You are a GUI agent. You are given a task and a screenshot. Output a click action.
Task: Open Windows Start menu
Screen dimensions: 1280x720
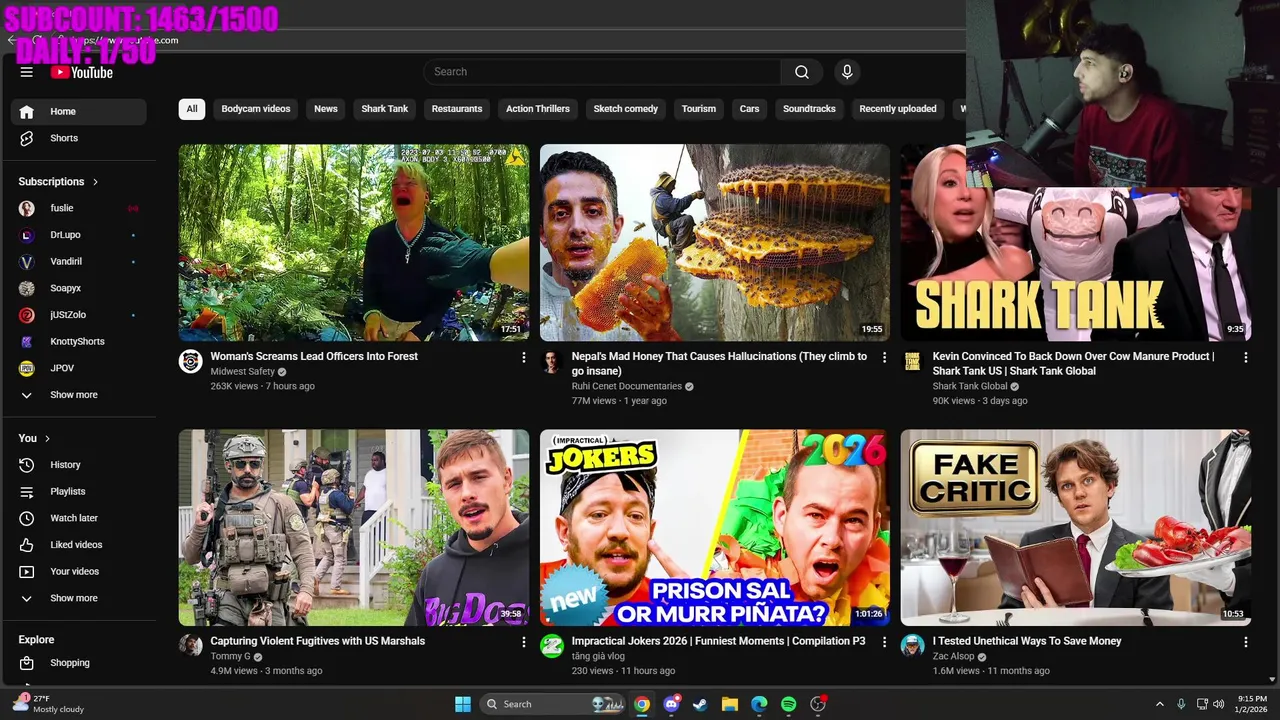(463, 704)
